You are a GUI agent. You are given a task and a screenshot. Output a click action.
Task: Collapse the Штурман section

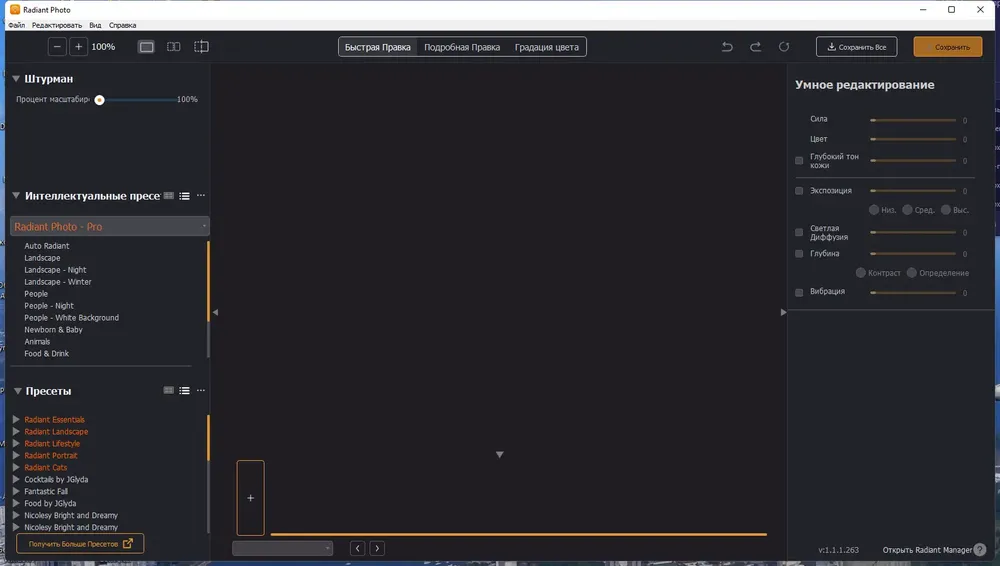click(x=16, y=78)
